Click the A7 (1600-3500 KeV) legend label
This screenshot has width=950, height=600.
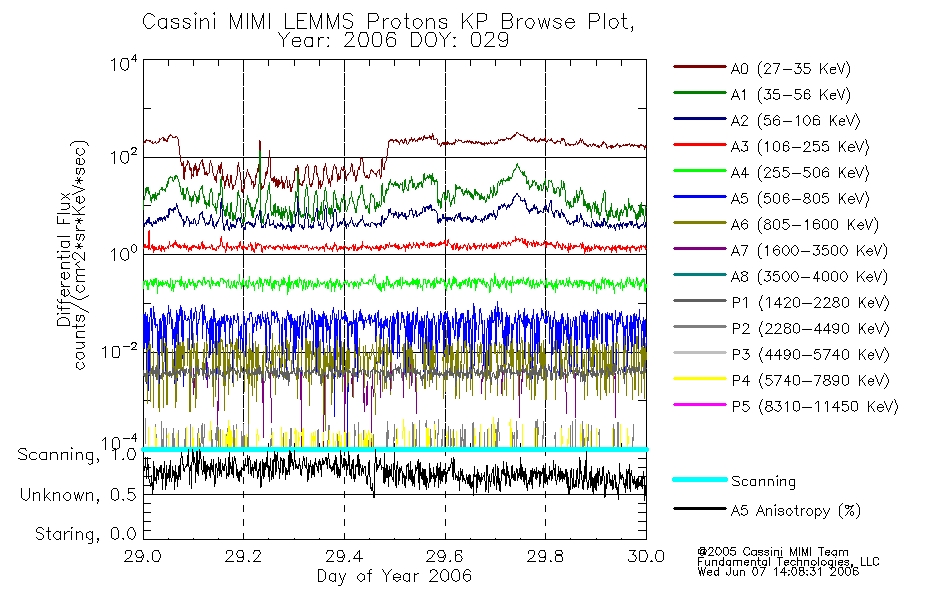tap(809, 251)
